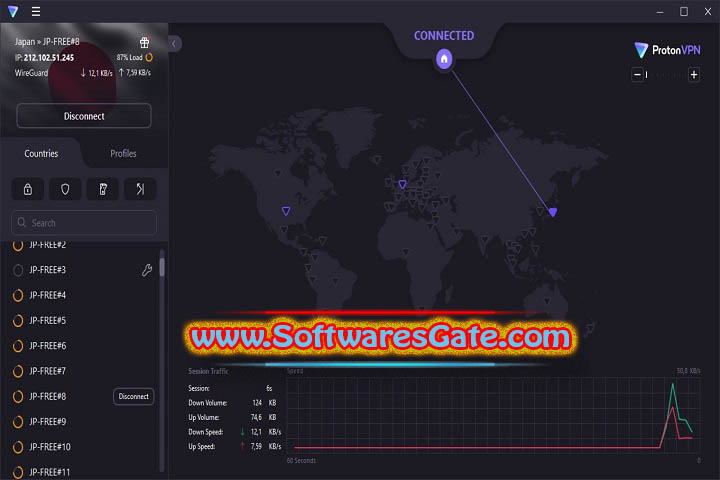Zoom out the map with minus

pyautogui.click(x=637, y=74)
